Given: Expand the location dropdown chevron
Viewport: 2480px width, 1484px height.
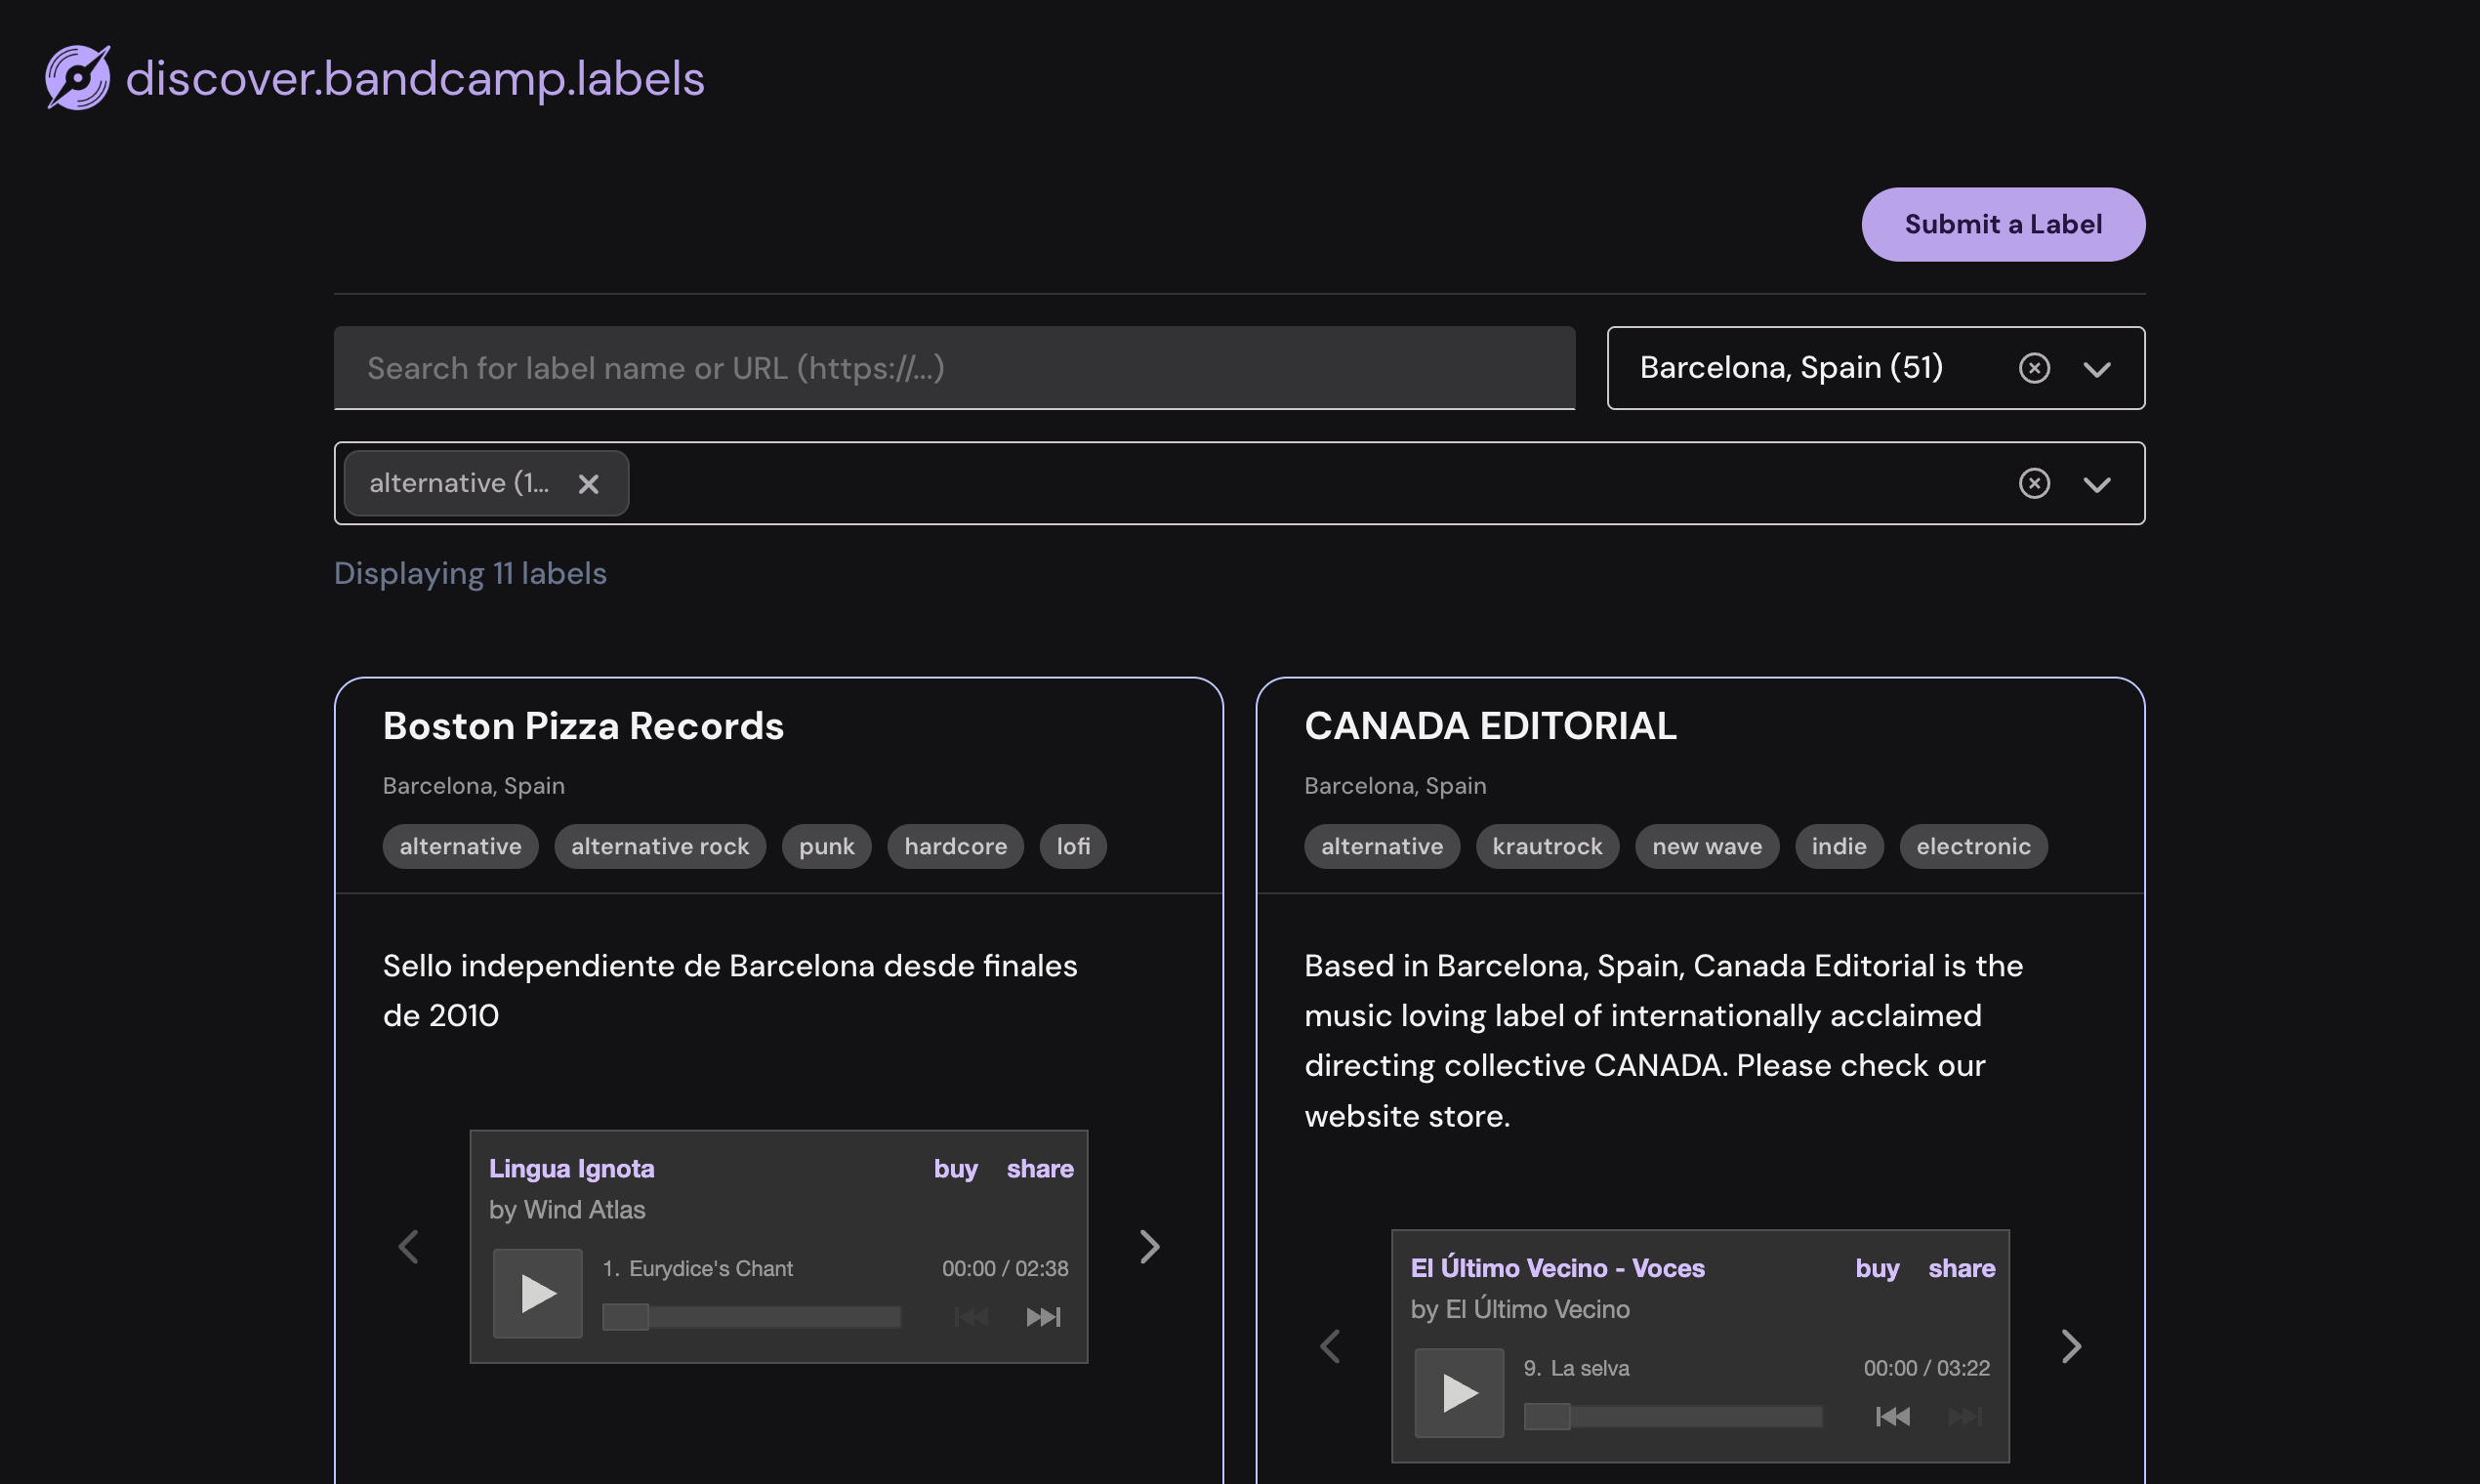Looking at the screenshot, I should 2097,369.
